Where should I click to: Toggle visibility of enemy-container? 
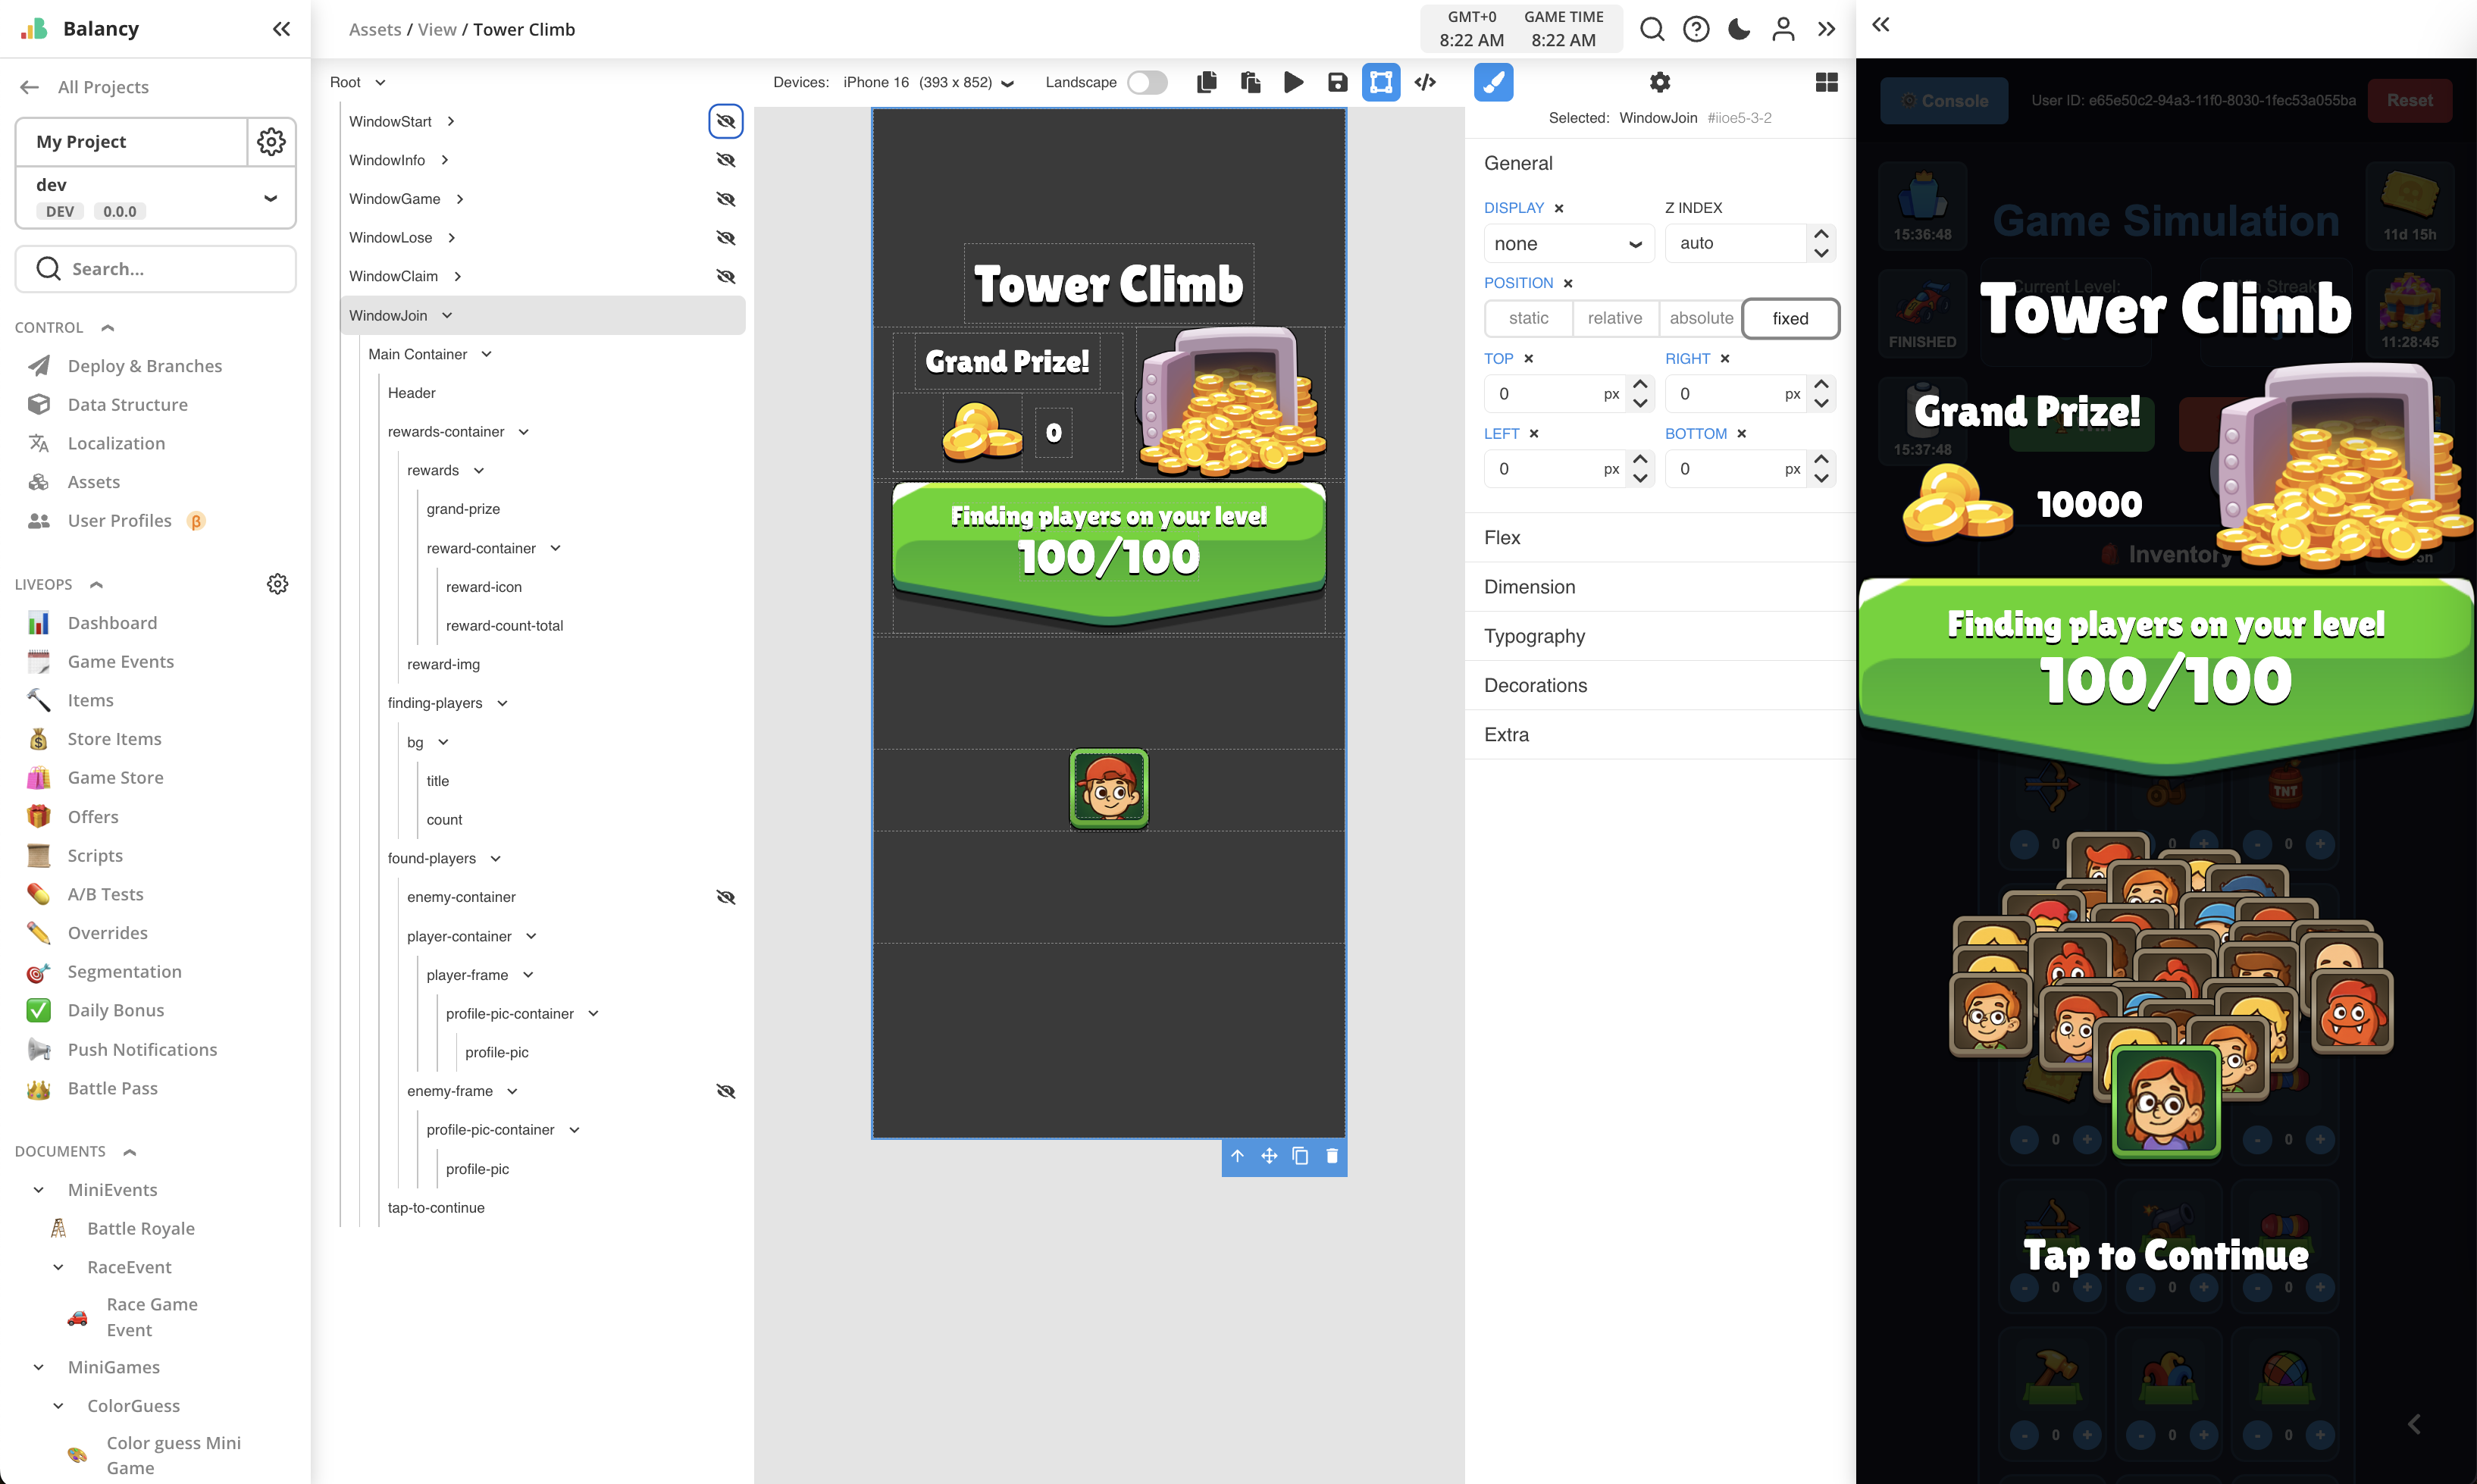coord(726,897)
